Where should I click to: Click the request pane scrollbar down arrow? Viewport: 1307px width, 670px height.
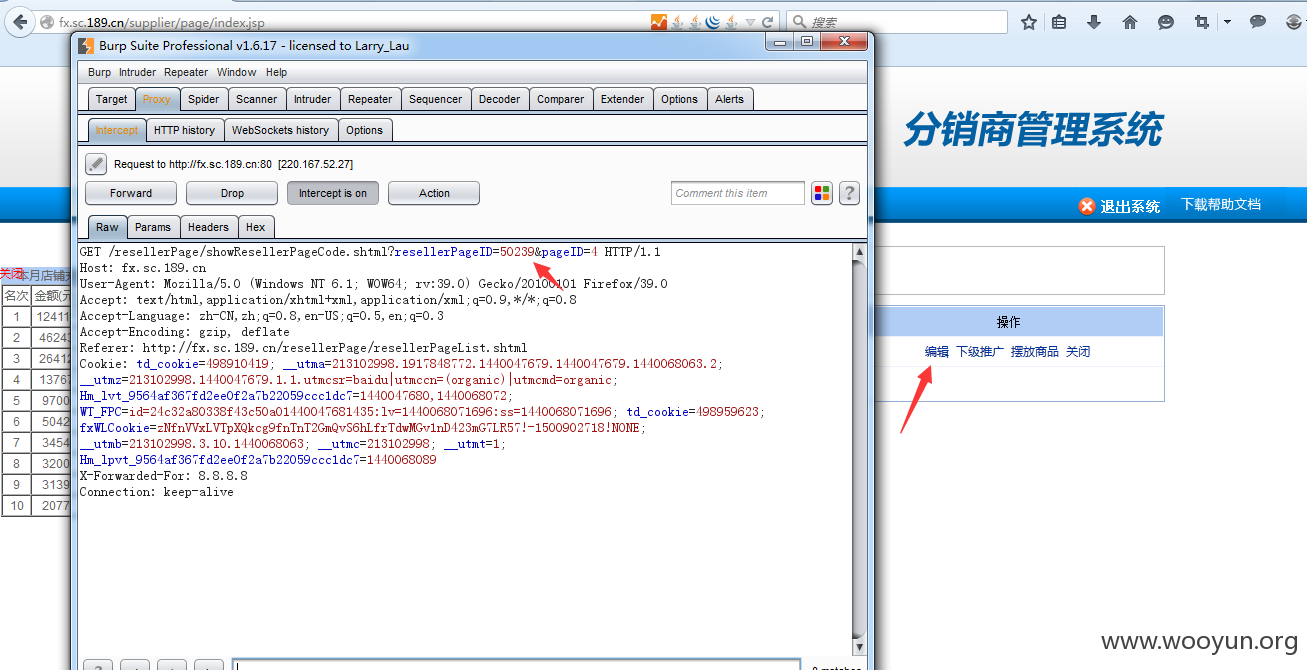click(x=859, y=646)
